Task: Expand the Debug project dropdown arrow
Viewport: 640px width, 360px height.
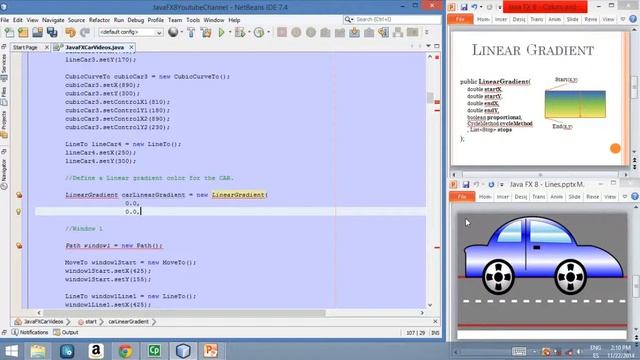Action: 249,32
